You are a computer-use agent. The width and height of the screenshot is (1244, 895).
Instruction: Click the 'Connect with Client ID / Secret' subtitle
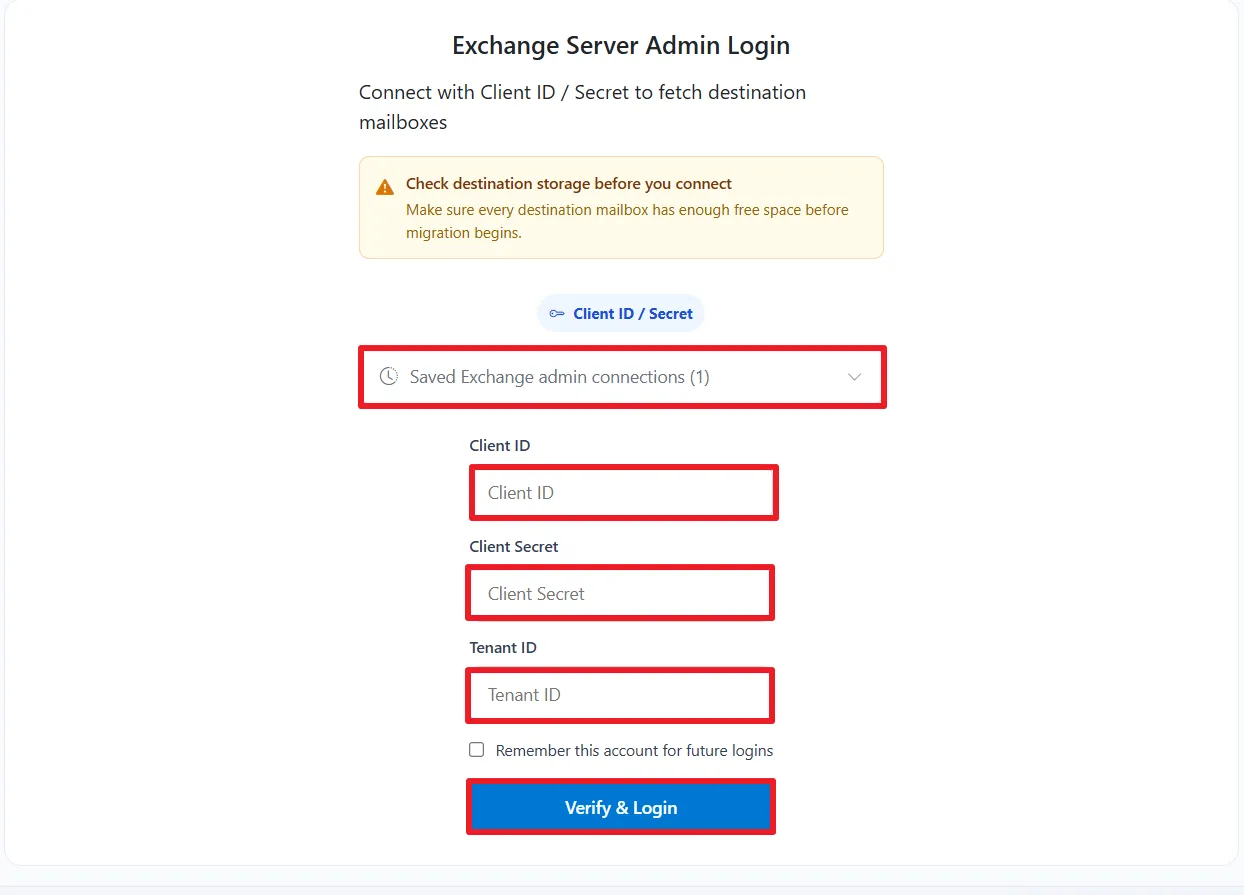click(x=582, y=107)
